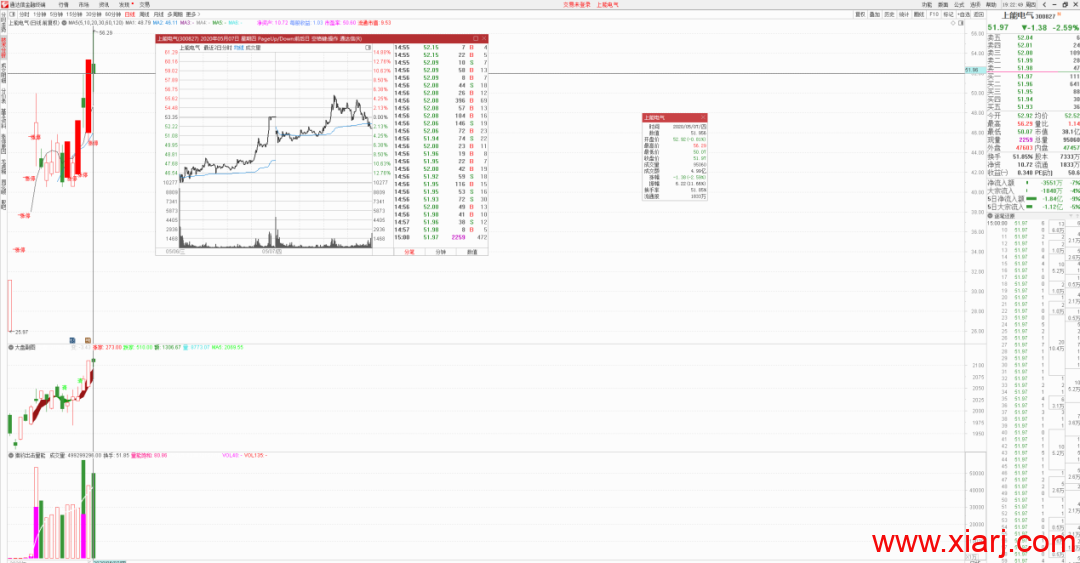This screenshot has width=1080, height=563.
Task: Switch chart to 分时 view
Action: point(24,14)
